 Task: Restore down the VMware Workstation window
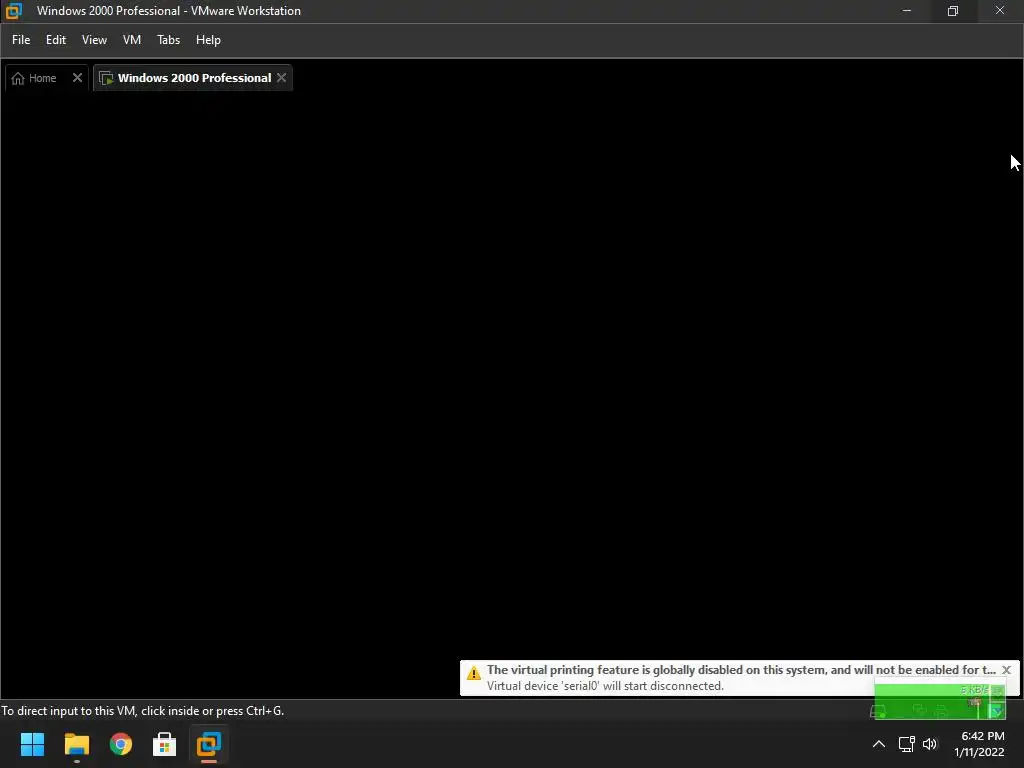(953, 10)
